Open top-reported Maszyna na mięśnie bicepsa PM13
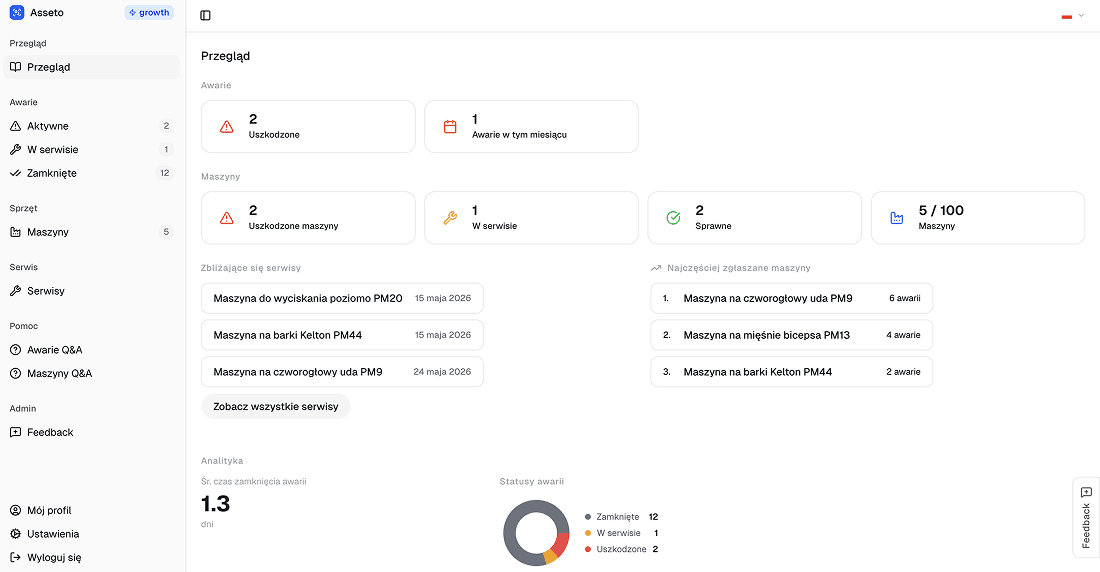 (x=791, y=335)
